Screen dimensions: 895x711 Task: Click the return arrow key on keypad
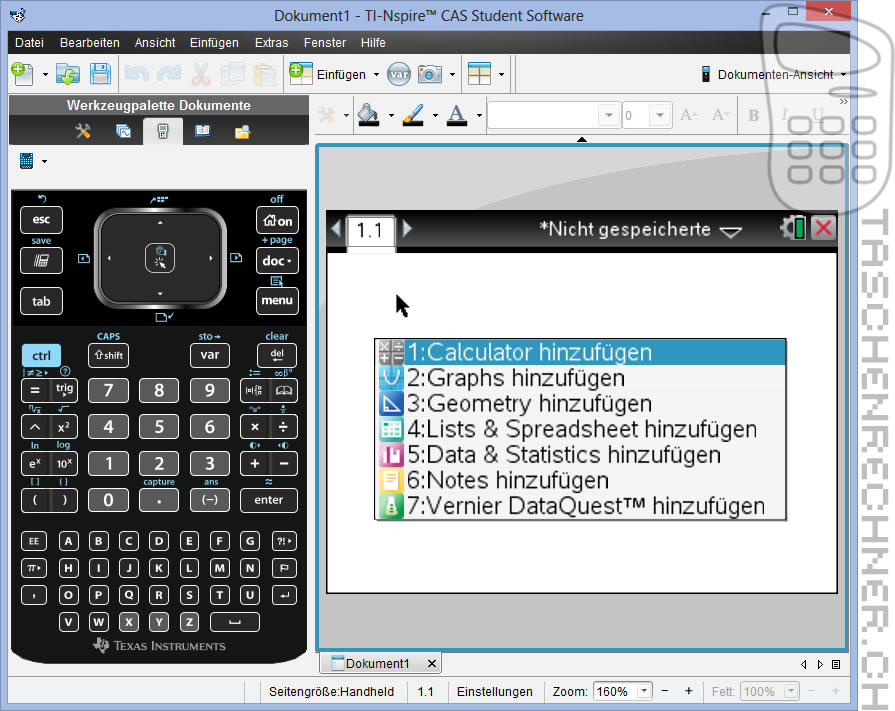point(284,595)
